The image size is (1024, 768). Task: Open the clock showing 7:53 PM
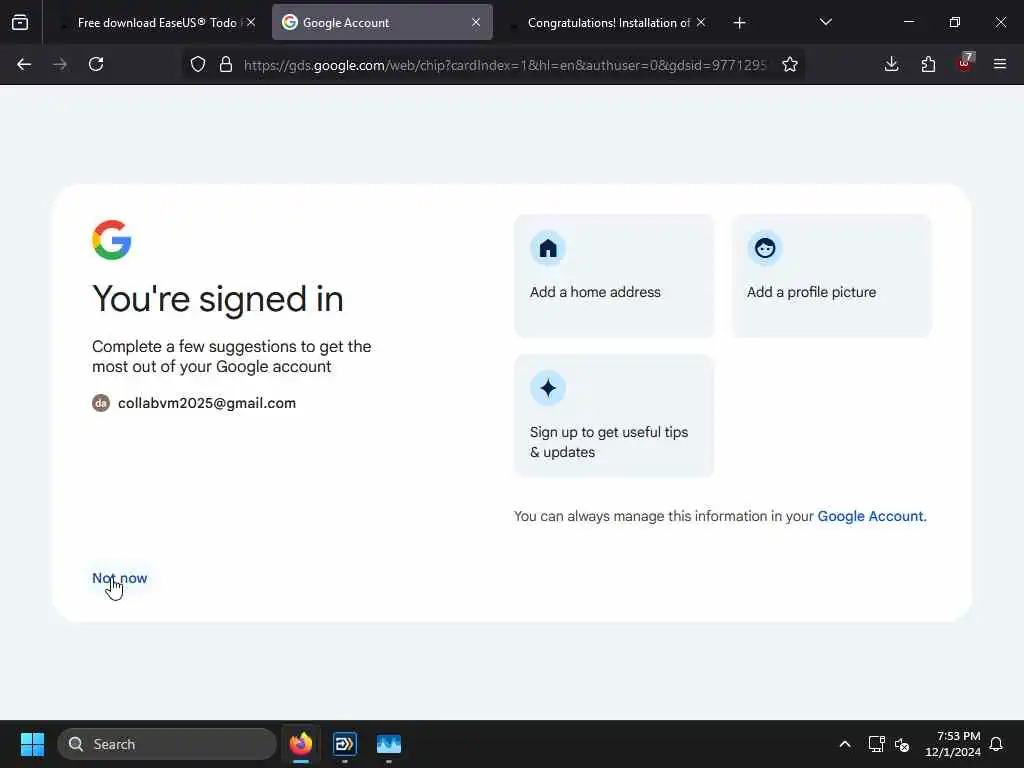pos(953,744)
